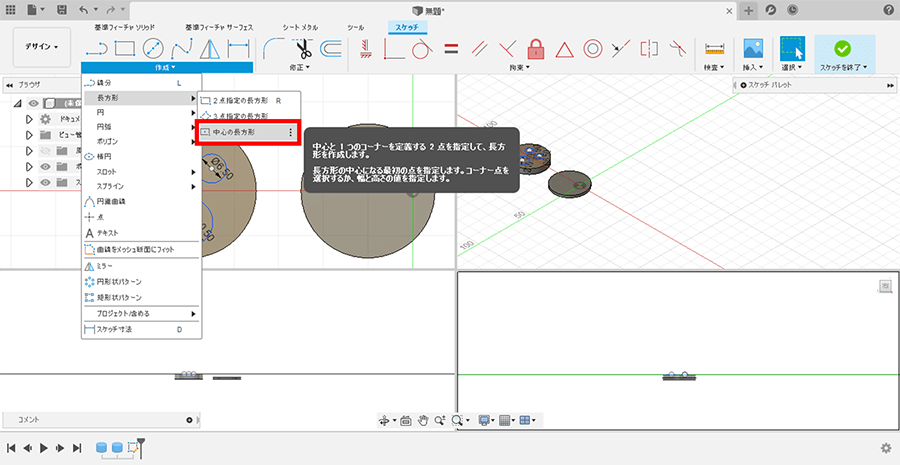Screen dimensions: 900x465
Task: Select the pan hand tool in navigation bar
Action: 424,421
